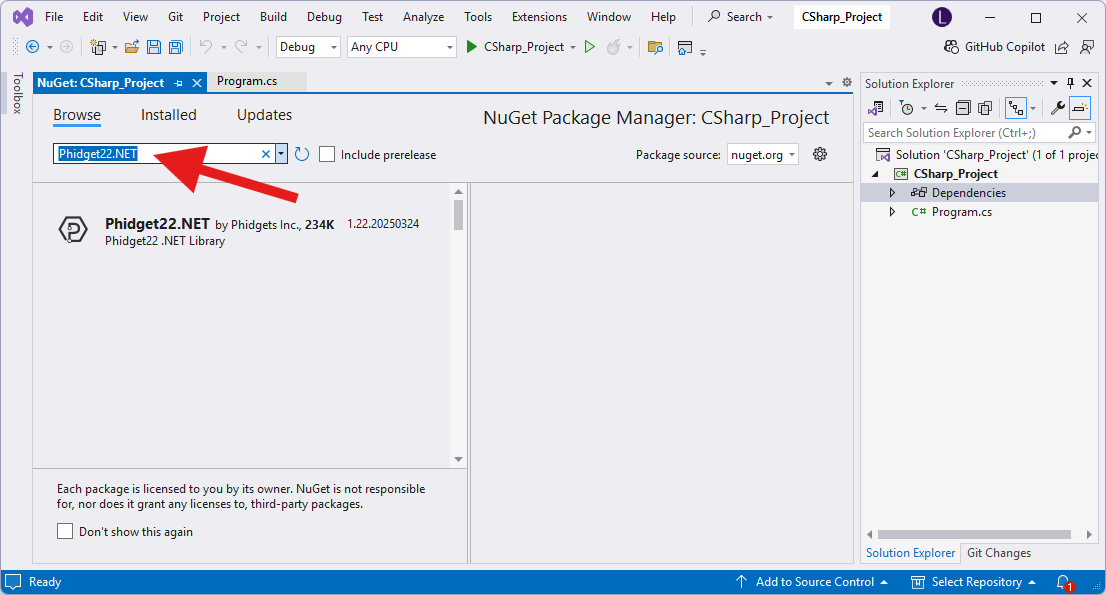Click the Send Feedback person icon
The height and width of the screenshot is (595, 1106).
pos(1087,47)
